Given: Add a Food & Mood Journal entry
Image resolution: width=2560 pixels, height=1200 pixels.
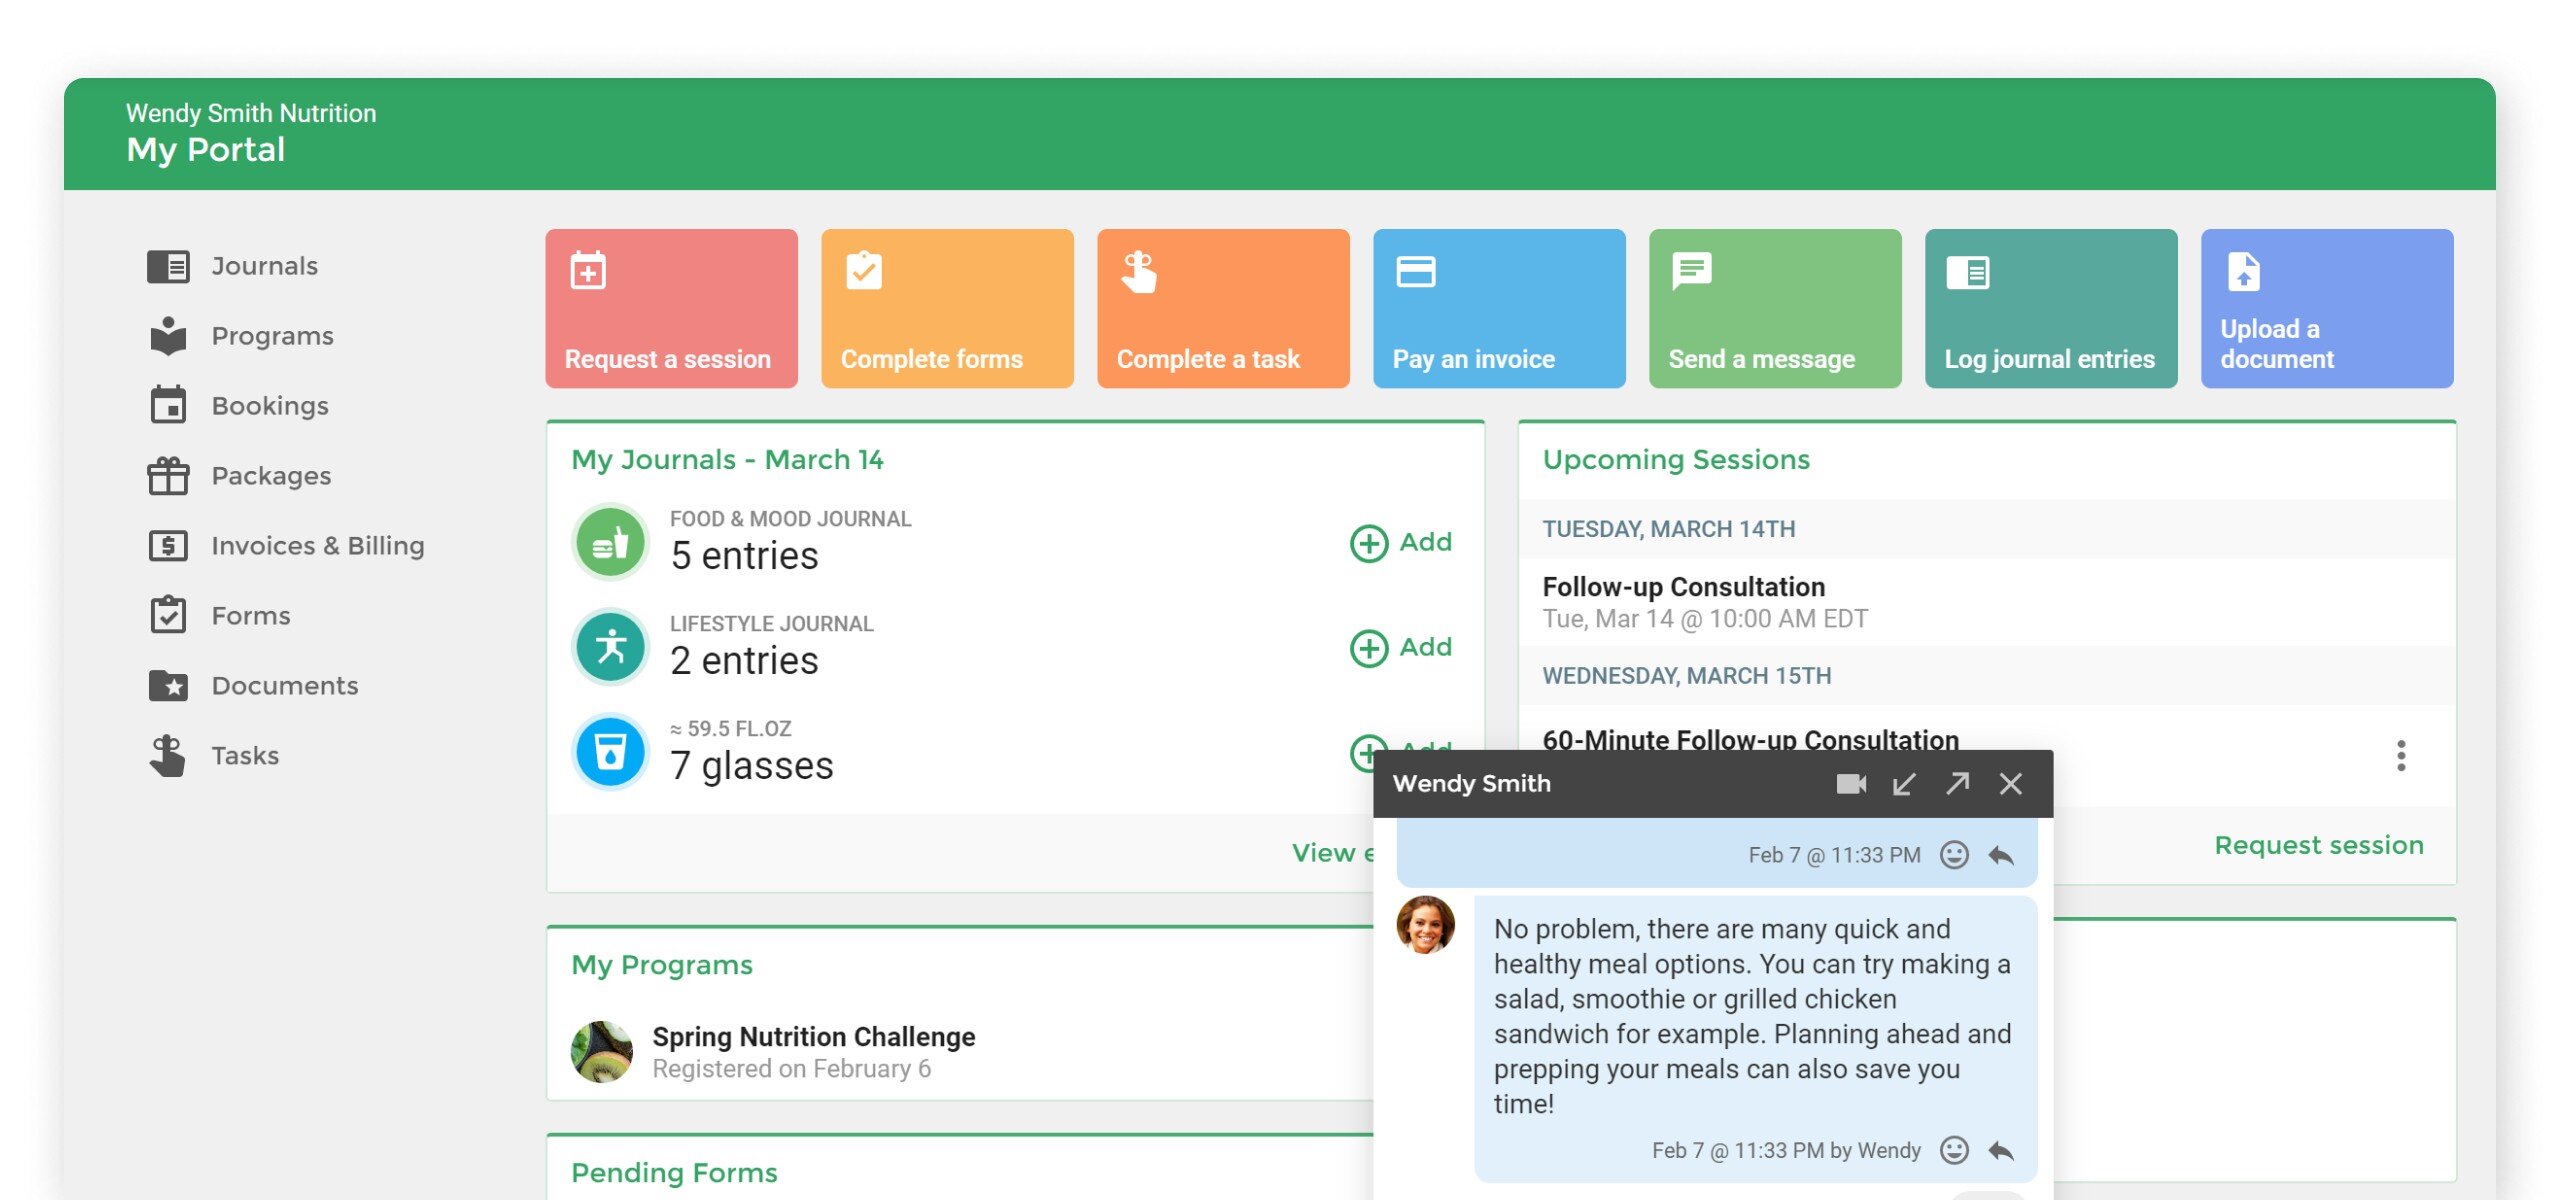Looking at the screenshot, I should (1401, 543).
